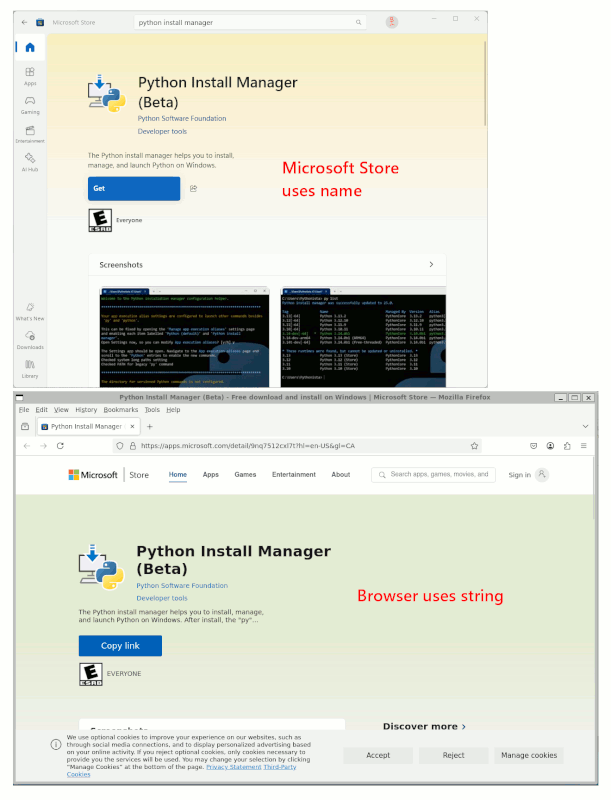Open Firefox Tools menu
Image resolution: width=611 pixels, height=800 pixels.
[152, 410]
